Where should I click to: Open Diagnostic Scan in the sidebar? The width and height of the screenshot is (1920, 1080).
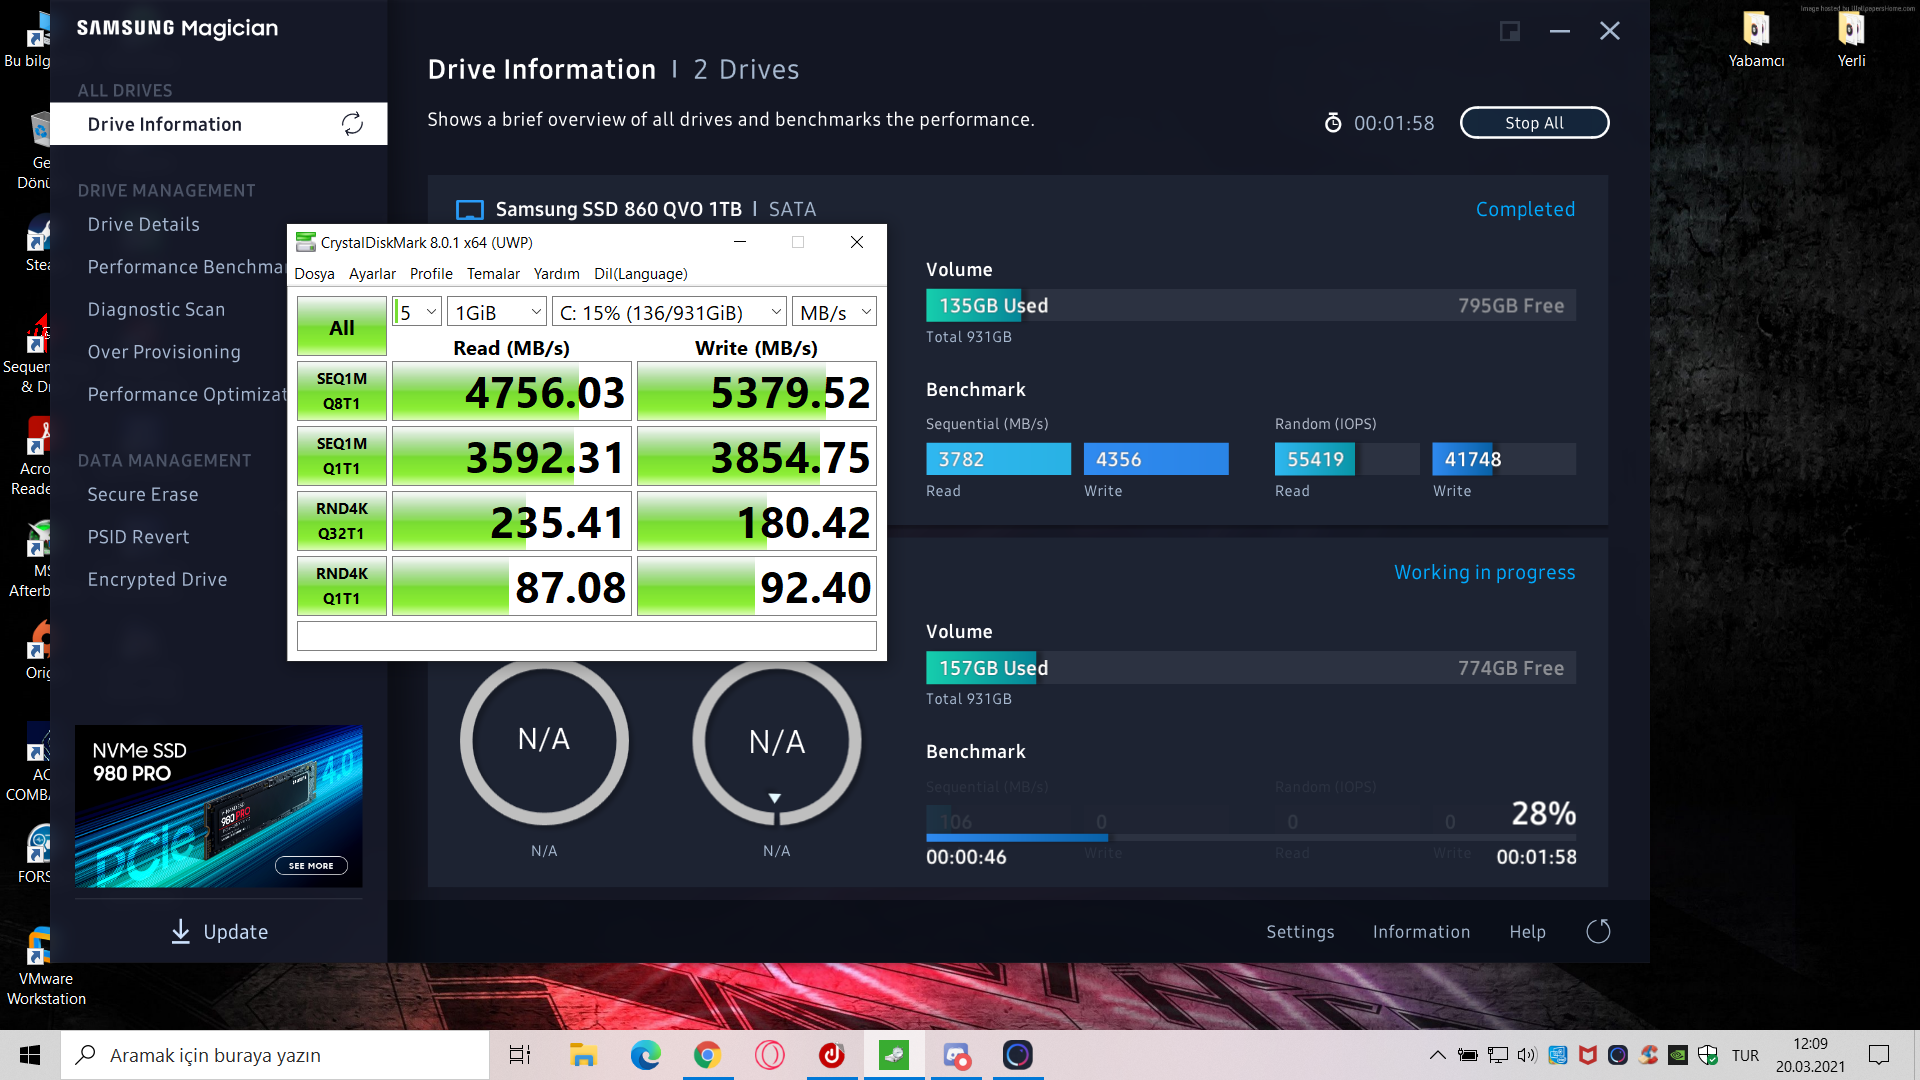coord(156,309)
